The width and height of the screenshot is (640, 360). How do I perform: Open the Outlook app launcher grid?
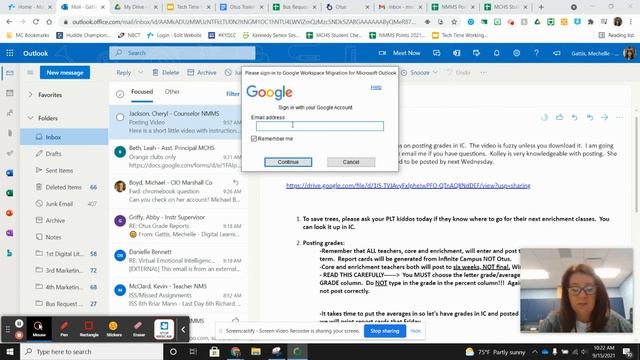[10, 53]
